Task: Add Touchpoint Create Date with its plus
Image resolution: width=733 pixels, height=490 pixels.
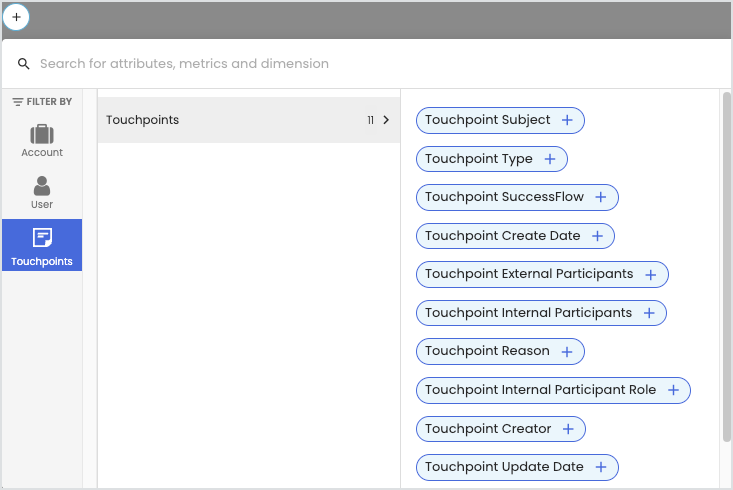Action: pyautogui.click(x=597, y=236)
